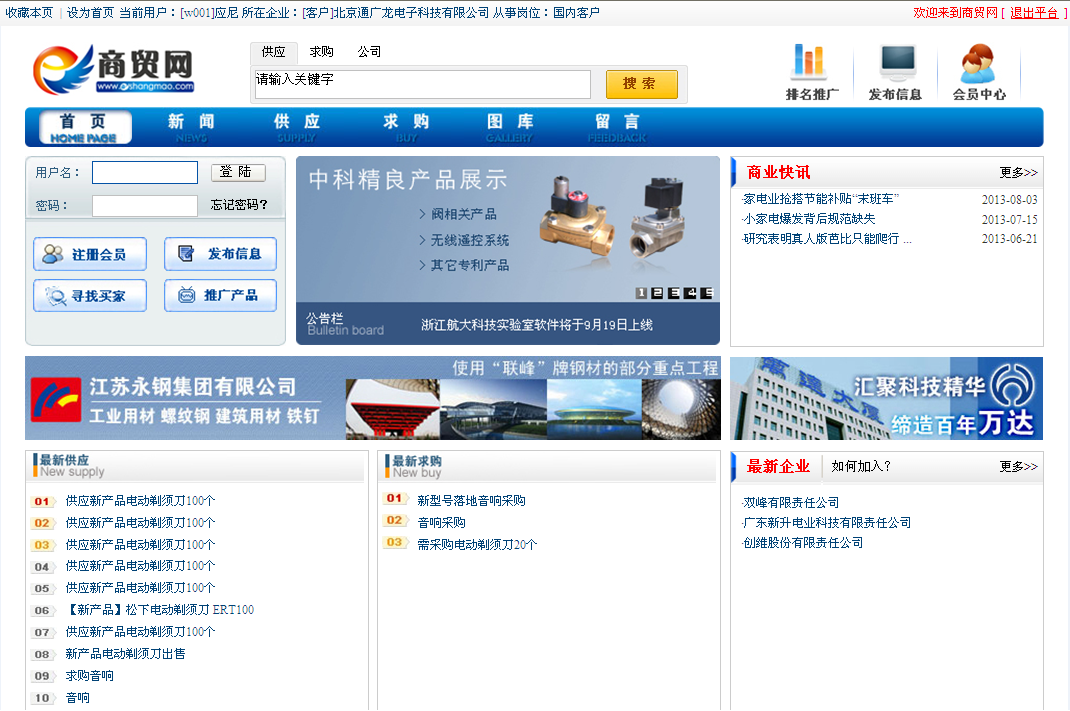This screenshot has height=711, width=1070.
Task: Click the 搜索 search button
Action: coord(641,84)
